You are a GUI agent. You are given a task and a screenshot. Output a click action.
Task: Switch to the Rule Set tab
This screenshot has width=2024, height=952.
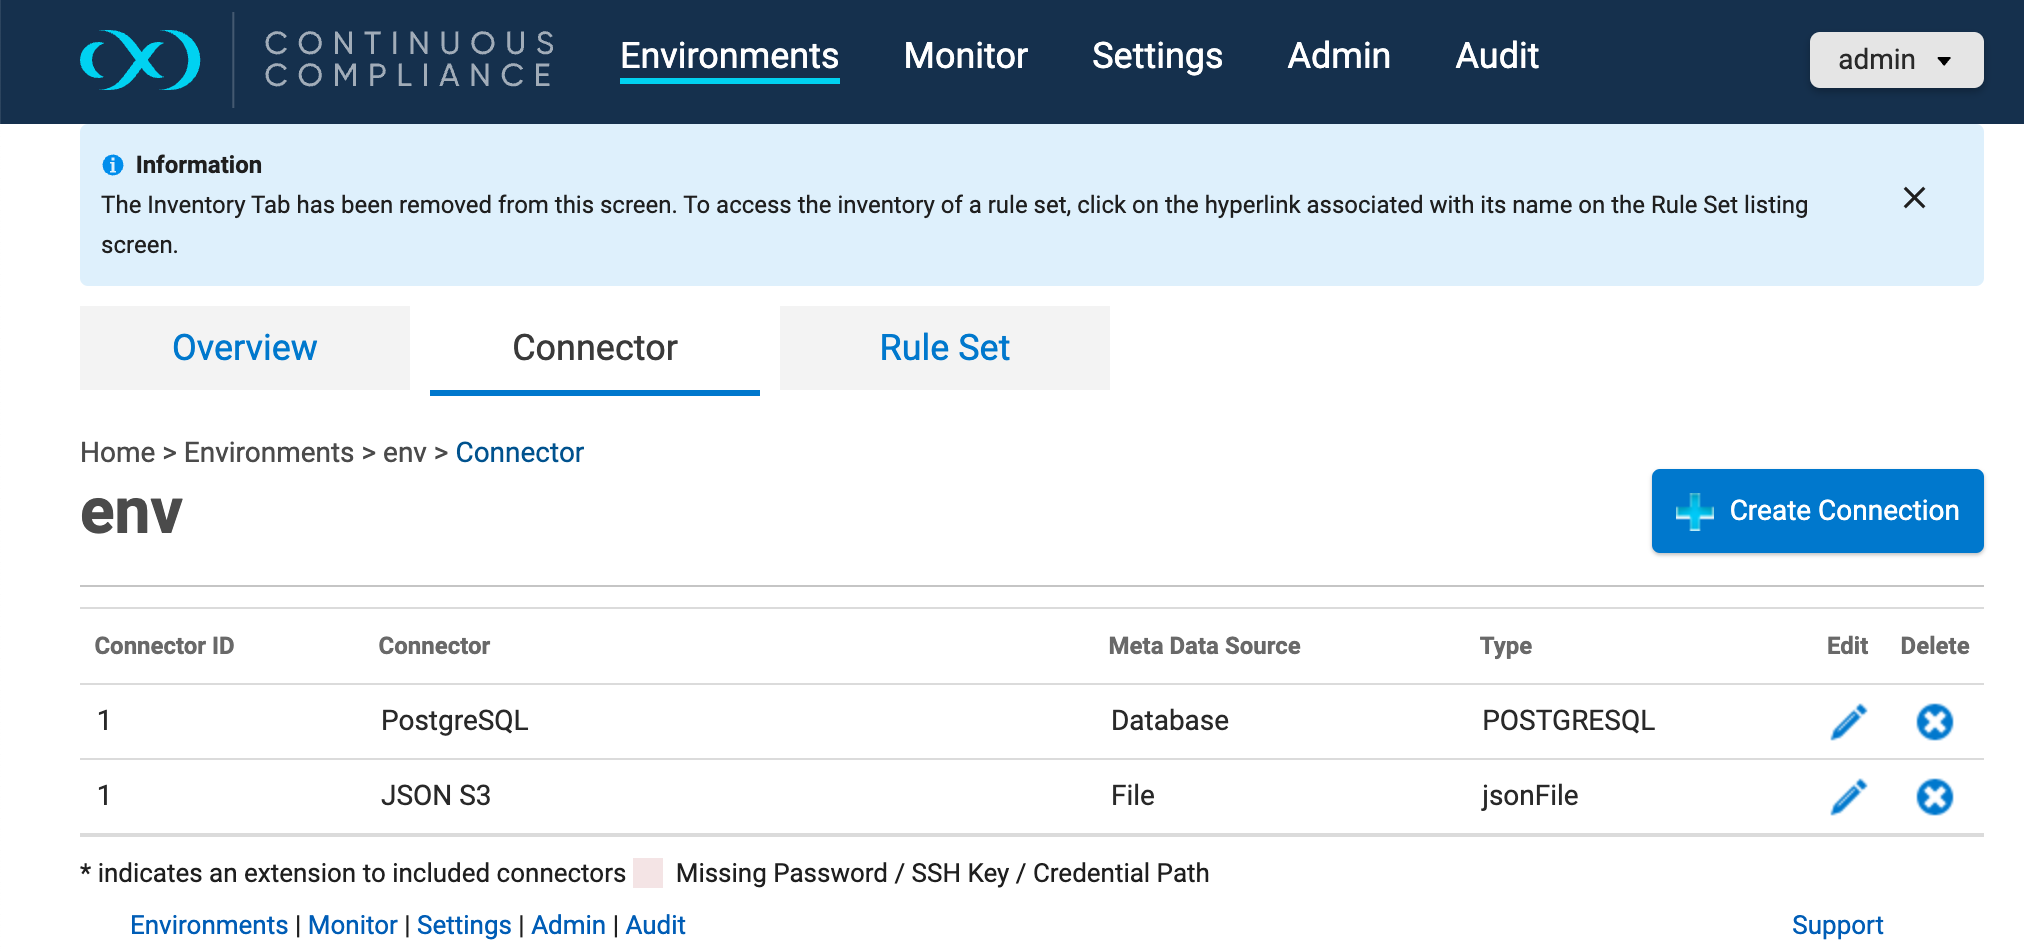(944, 348)
